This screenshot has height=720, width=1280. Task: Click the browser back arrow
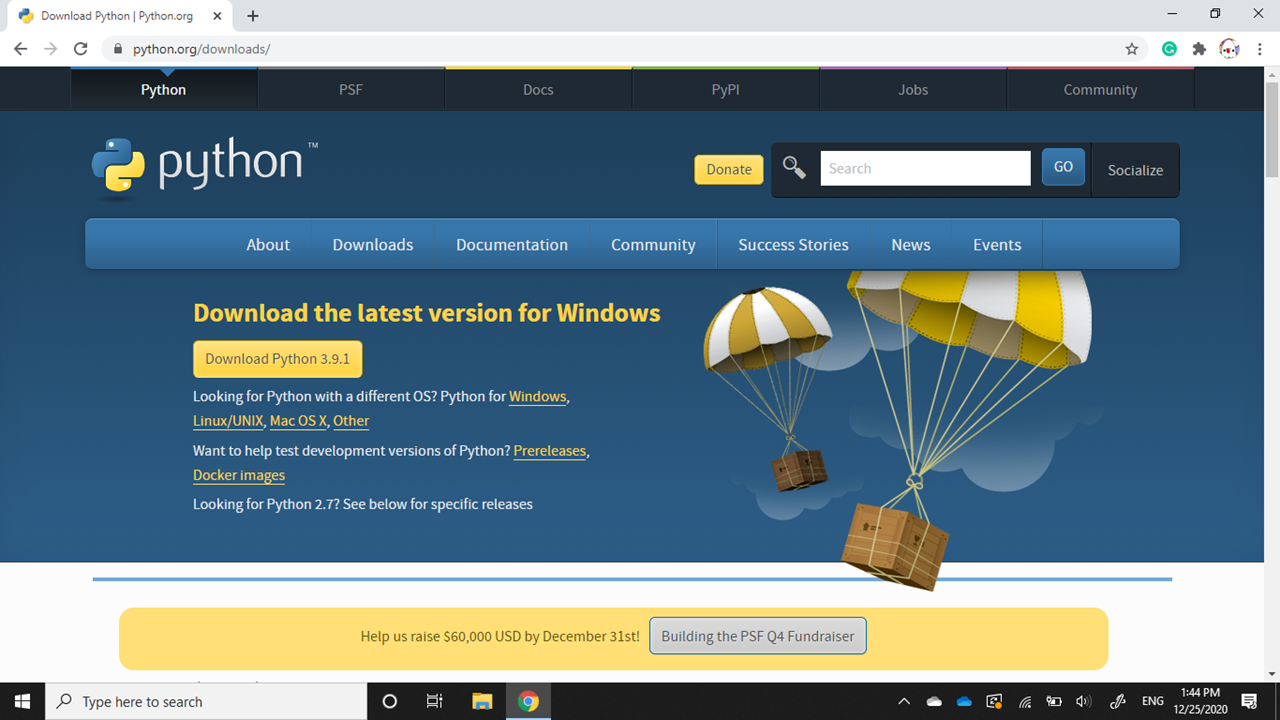(21, 49)
